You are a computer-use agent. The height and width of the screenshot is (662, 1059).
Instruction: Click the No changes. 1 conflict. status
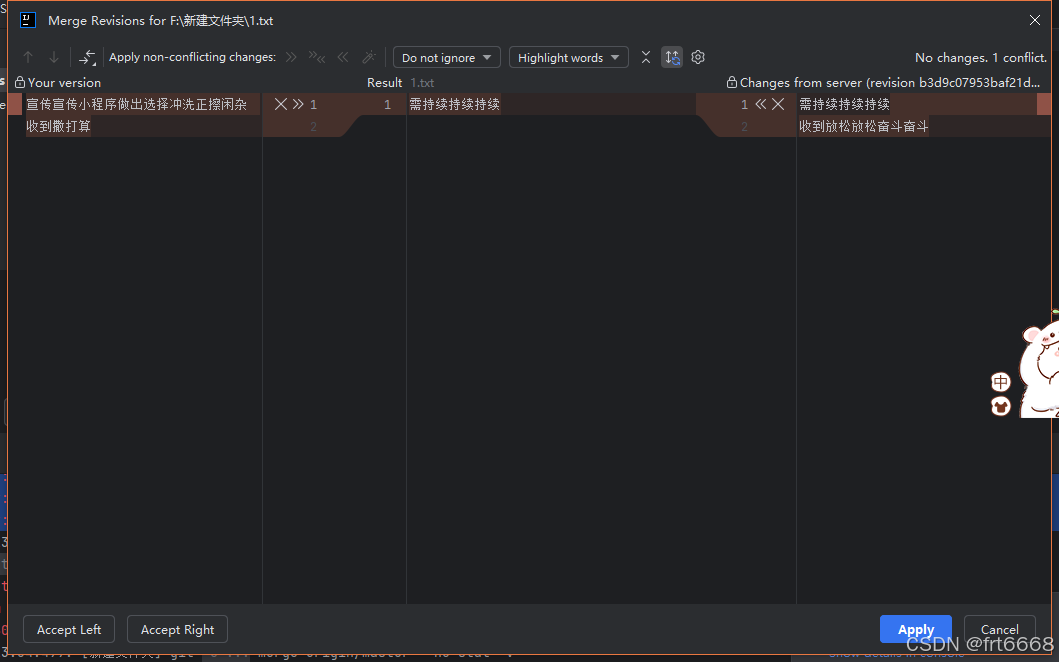pyautogui.click(x=981, y=57)
